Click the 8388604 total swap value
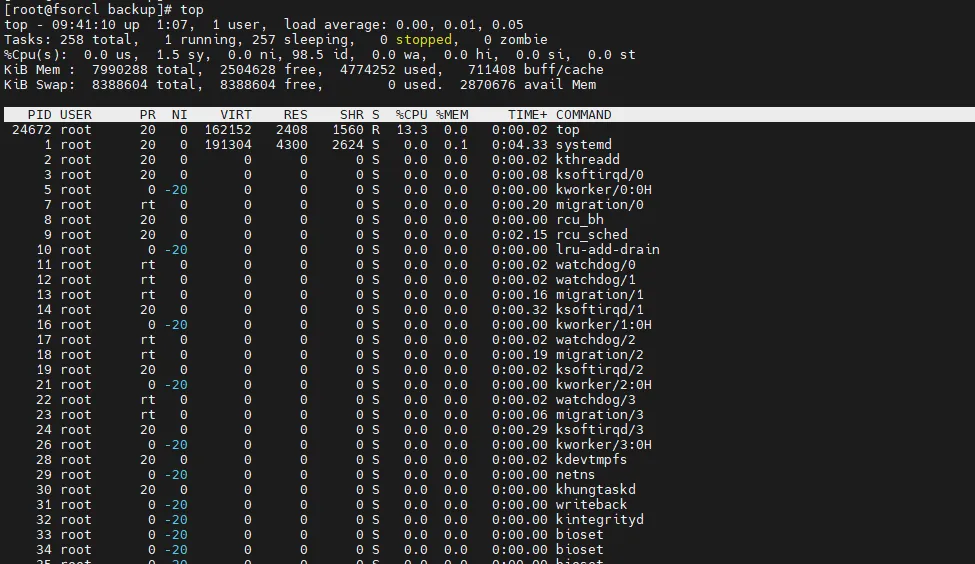This screenshot has width=975, height=564. 119,85
